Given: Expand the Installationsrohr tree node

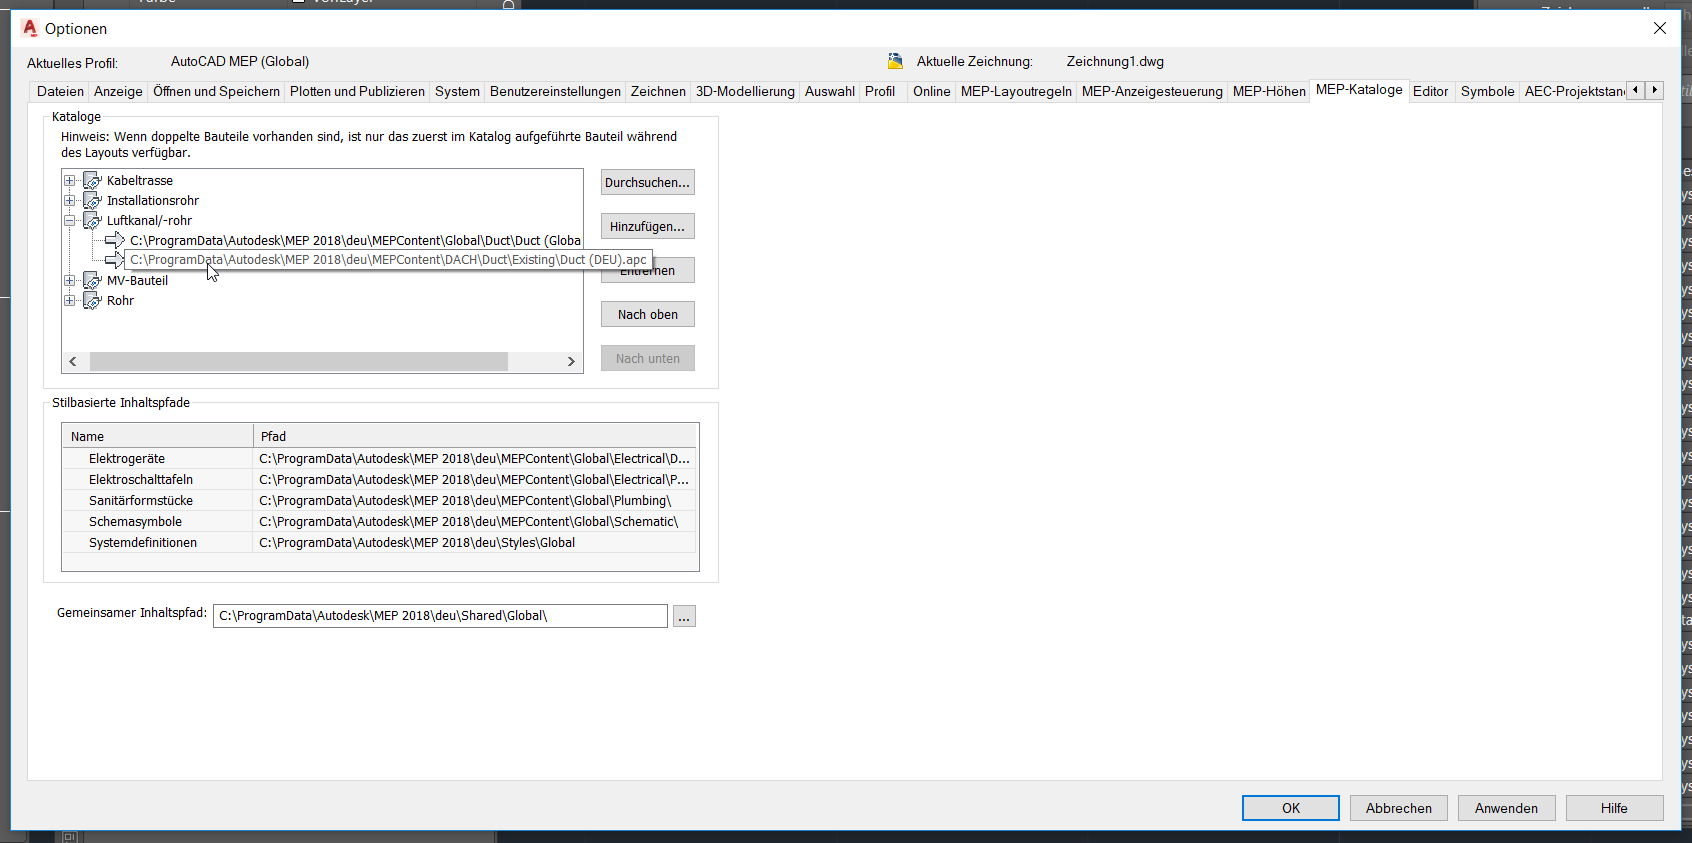Looking at the screenshot, I should pos(70,200).
